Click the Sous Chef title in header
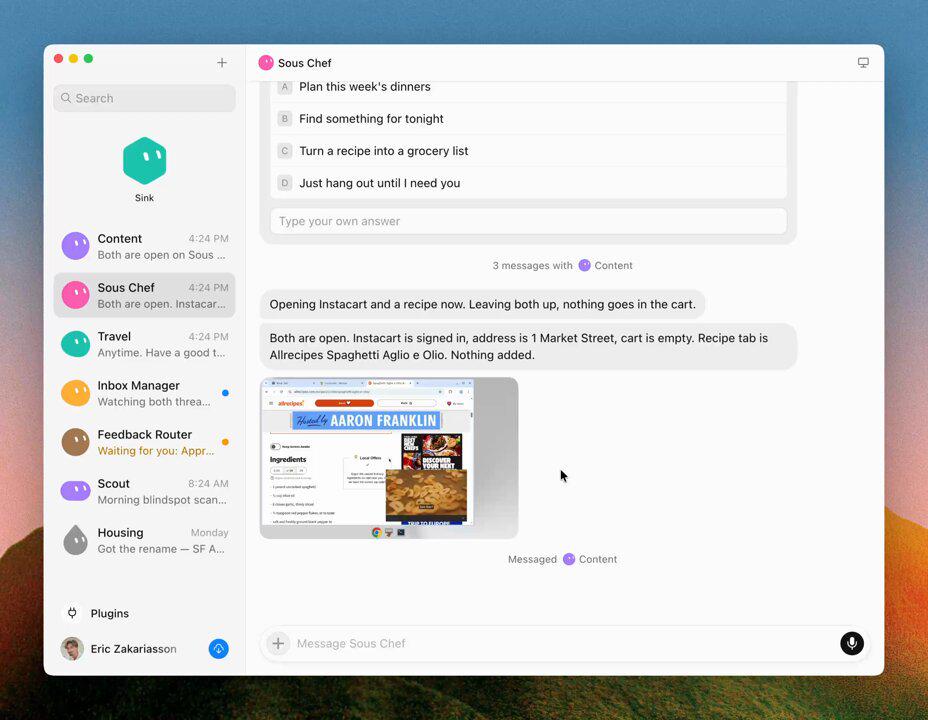The image size is (928, 720). tap(304, 63)
